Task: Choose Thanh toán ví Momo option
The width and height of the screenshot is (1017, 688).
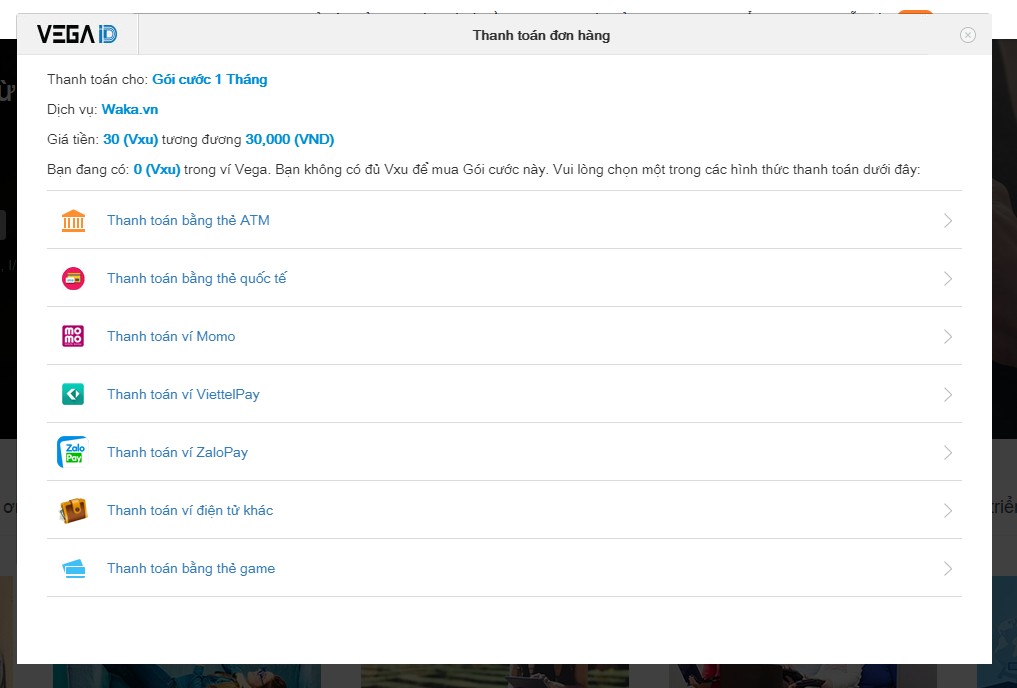Action: [x=171, y=337]
